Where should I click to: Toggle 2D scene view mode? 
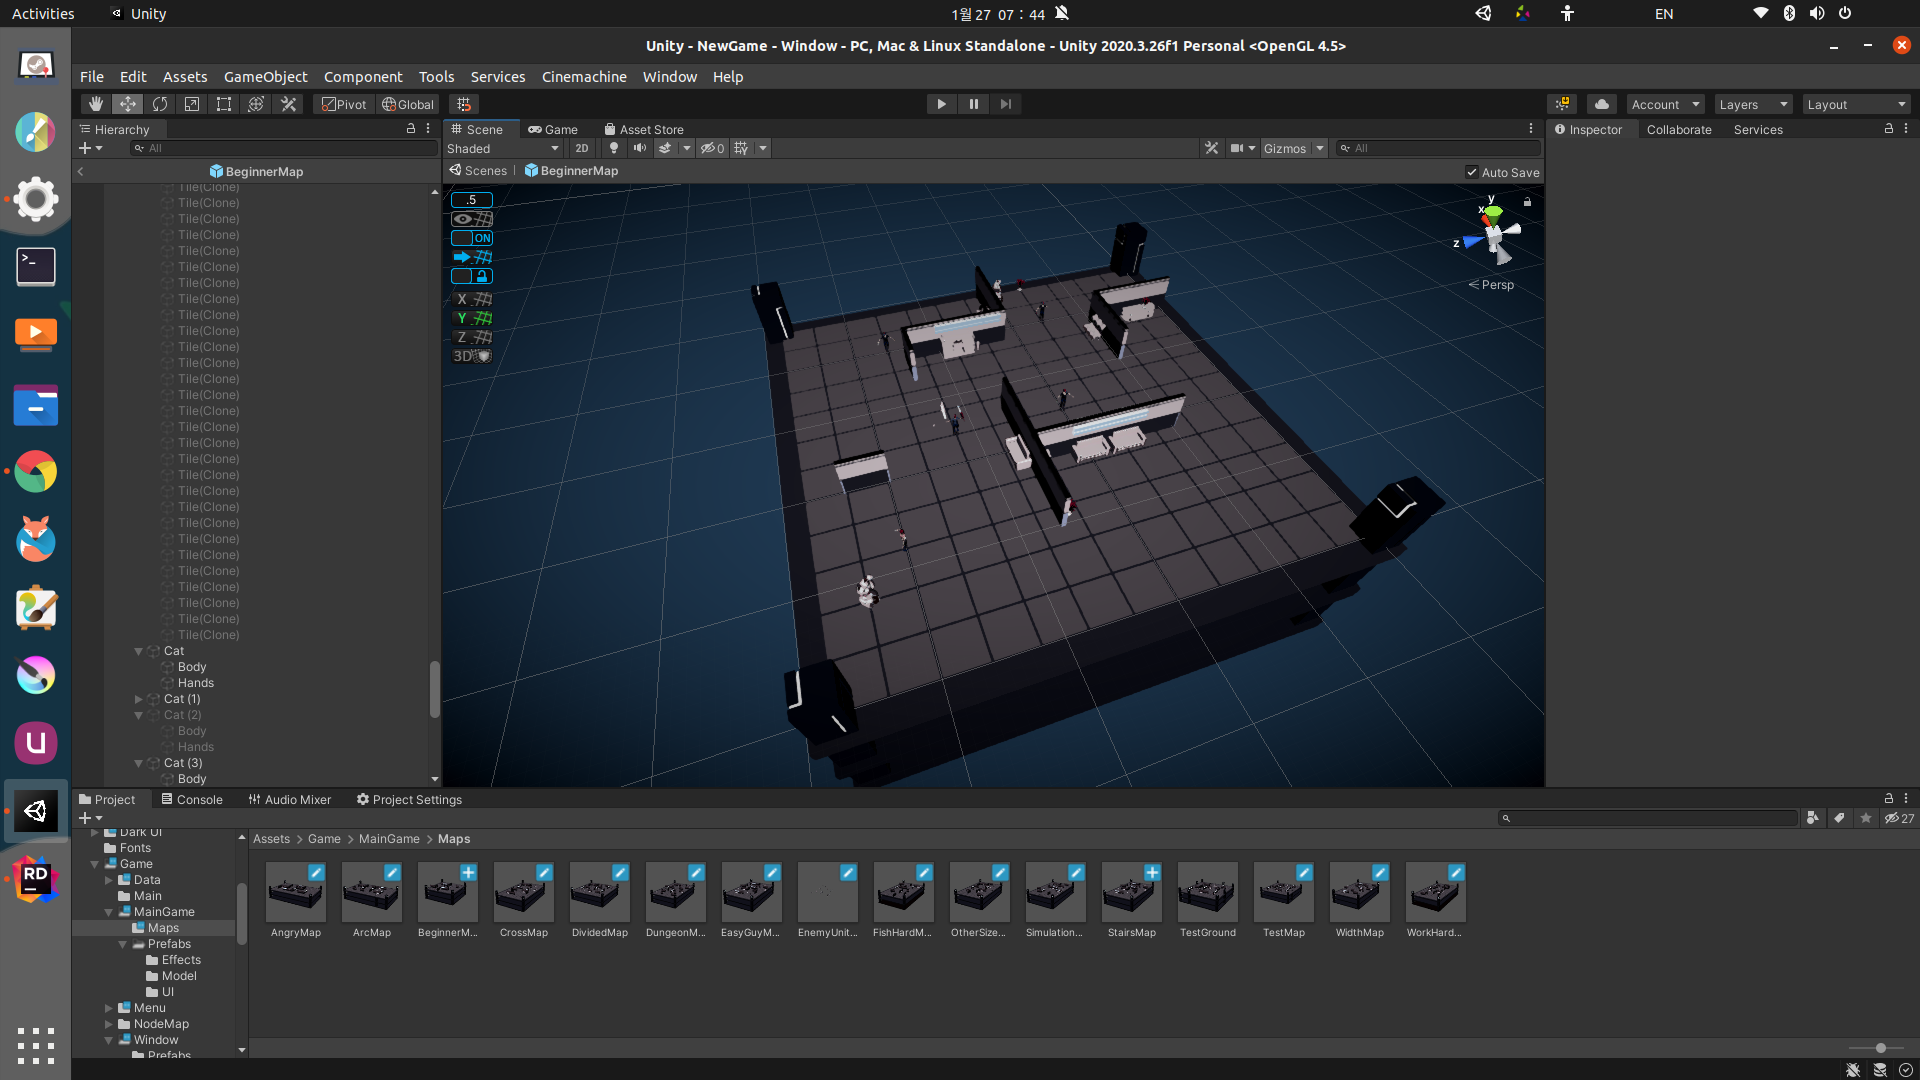coord(582,148)
